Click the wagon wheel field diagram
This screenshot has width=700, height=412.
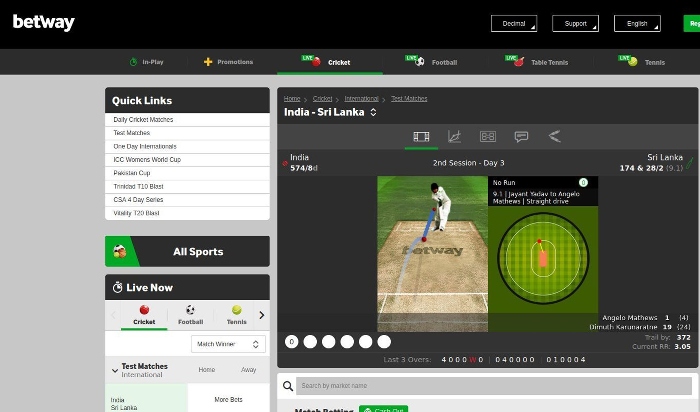(543, 258)
